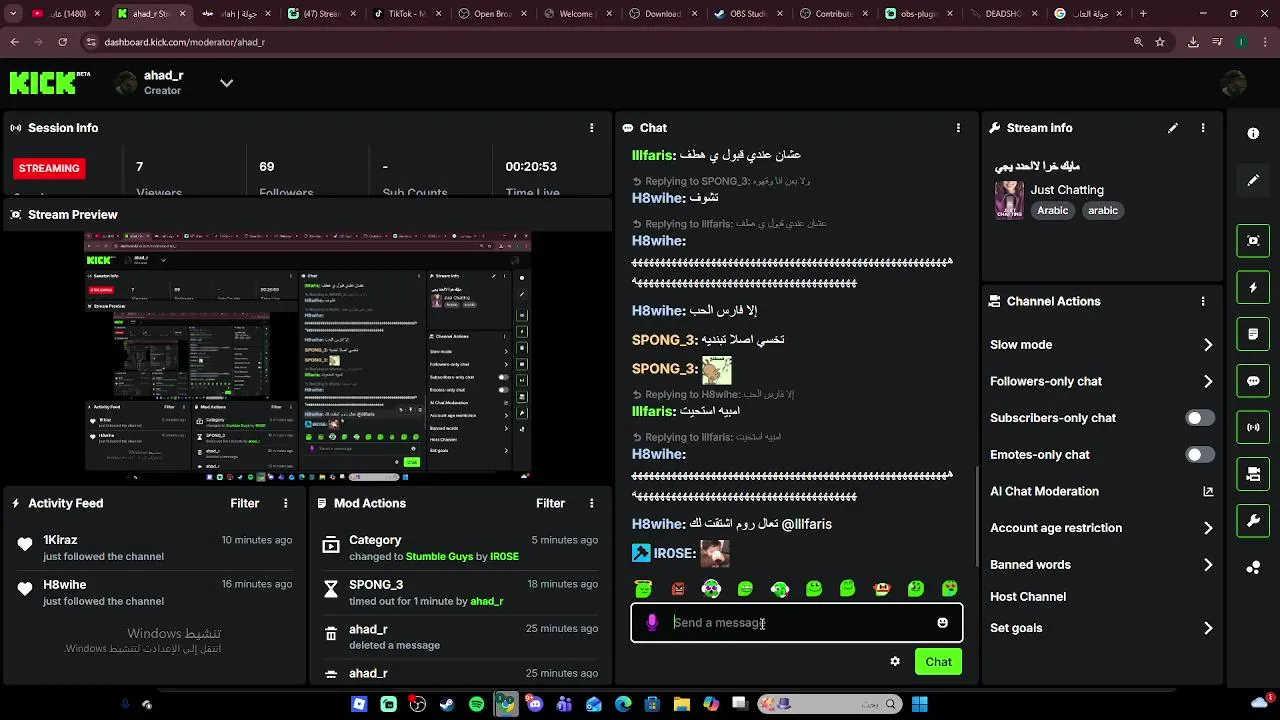Switch to the DEADSHOT browser tab
Image resolution: width=1280 pixels, height=720 pixels.
tap(1003, 14)
